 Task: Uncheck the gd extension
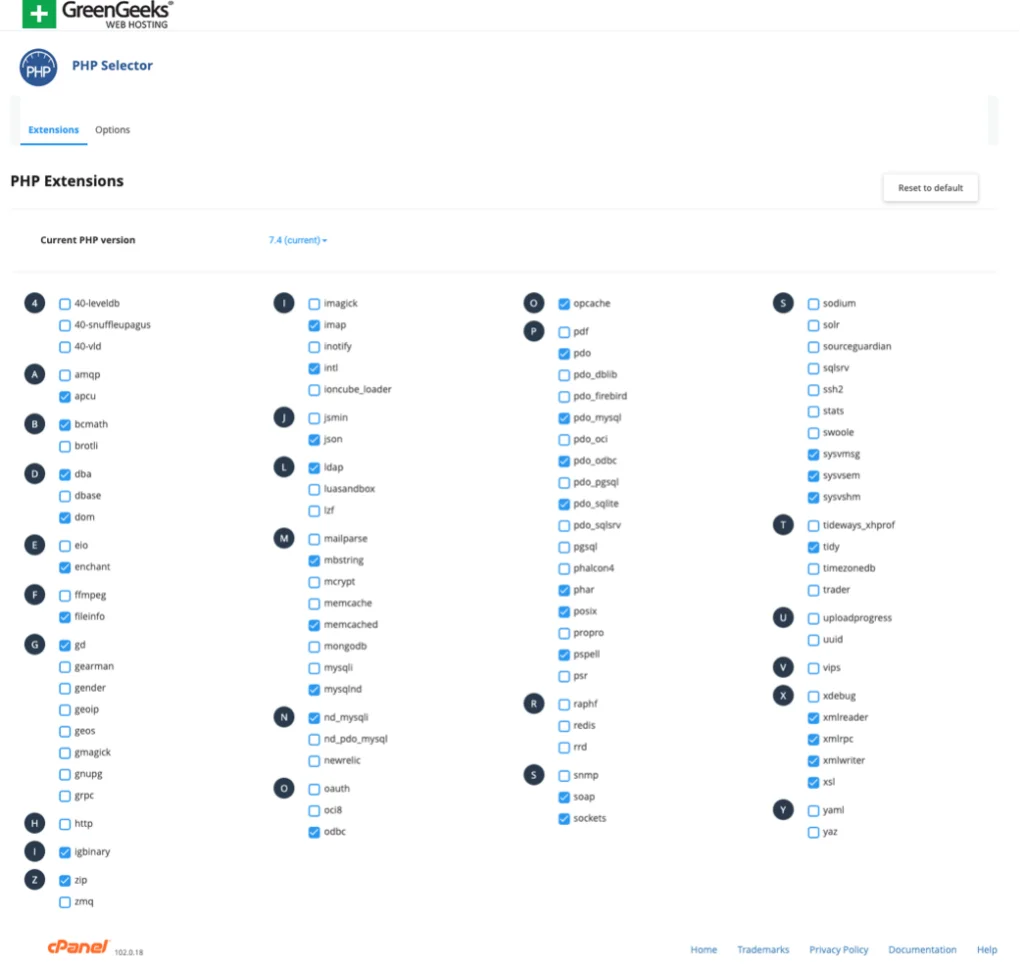tap(65, 645)
